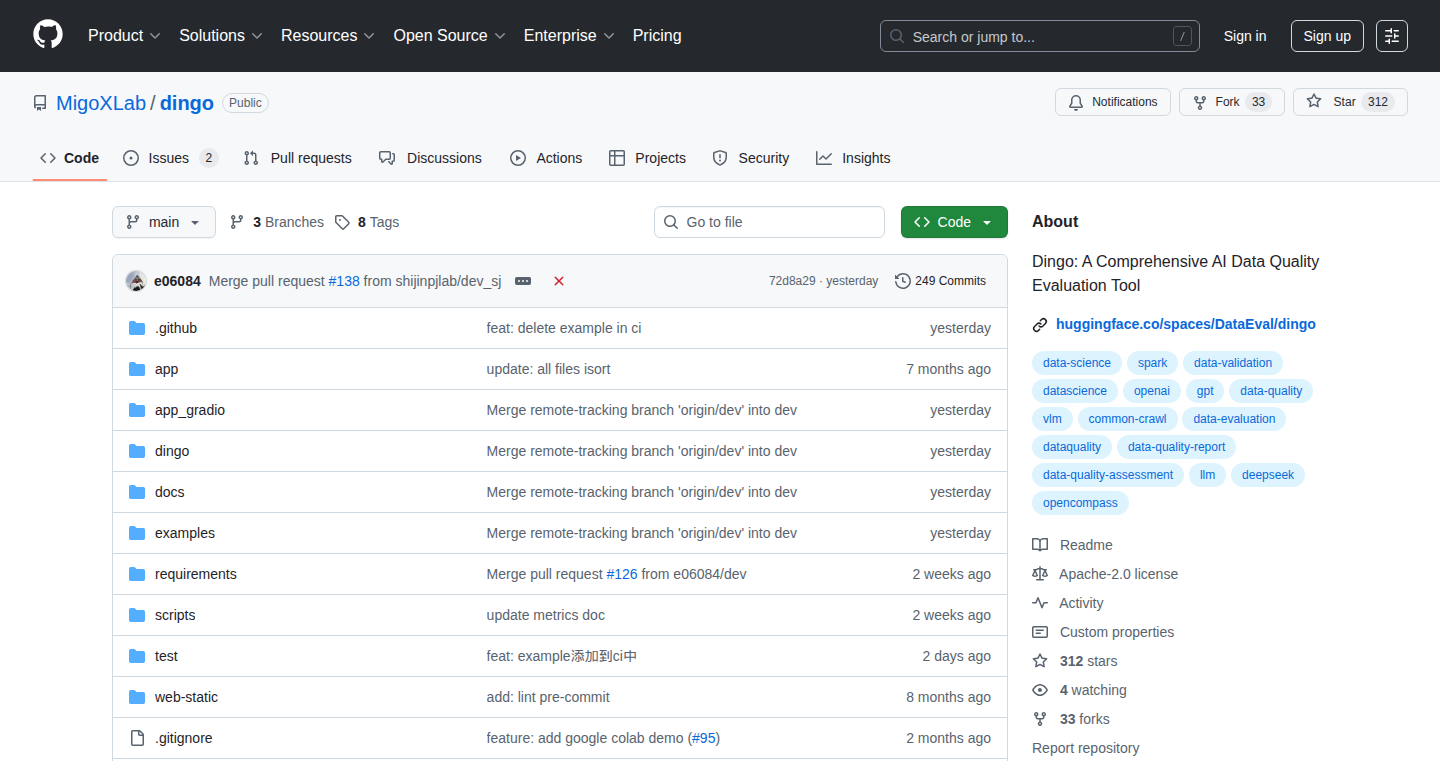Image resolution: width=1440 pixels, height=761 pixels.
Task: Open the MigoXLab owner link
Action: [x=101, y=103]
